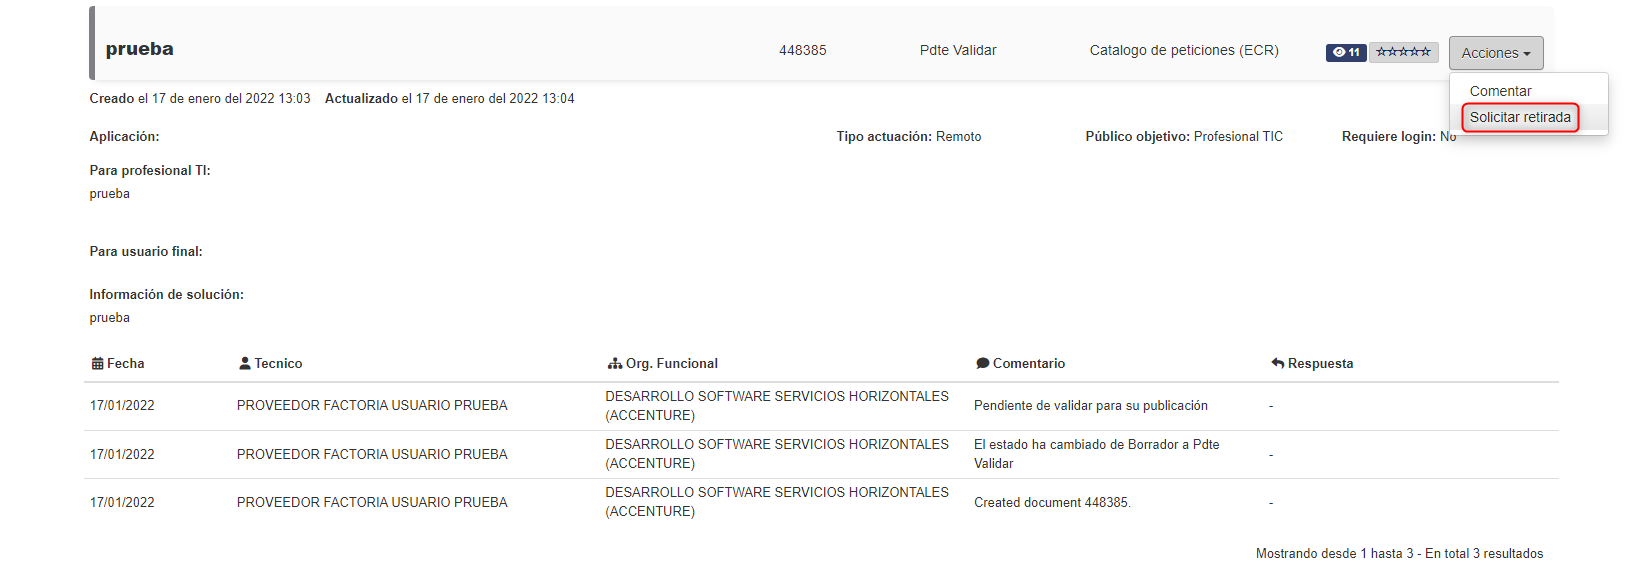Click the calendar icon beside Fecha

pyautogui.click(x=97, y=364)
